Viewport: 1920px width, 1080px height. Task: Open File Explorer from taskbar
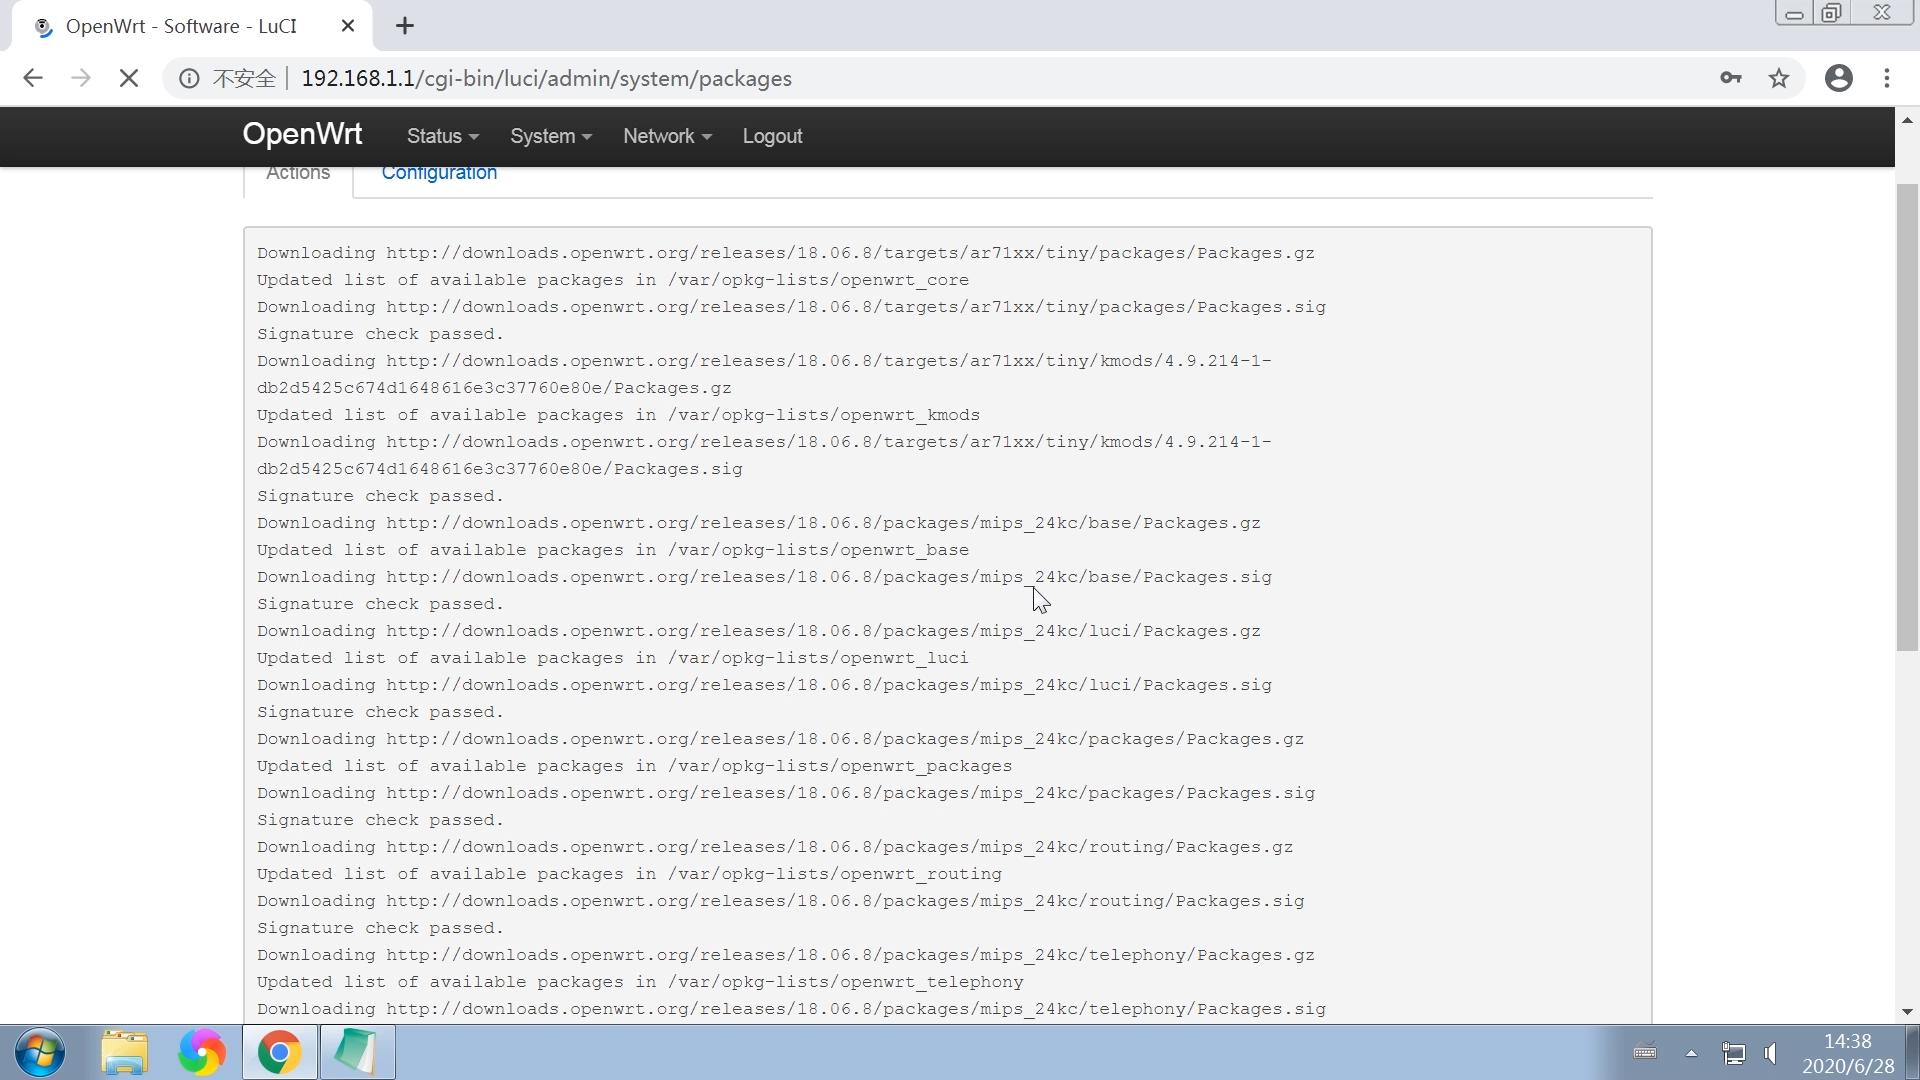124,1052
